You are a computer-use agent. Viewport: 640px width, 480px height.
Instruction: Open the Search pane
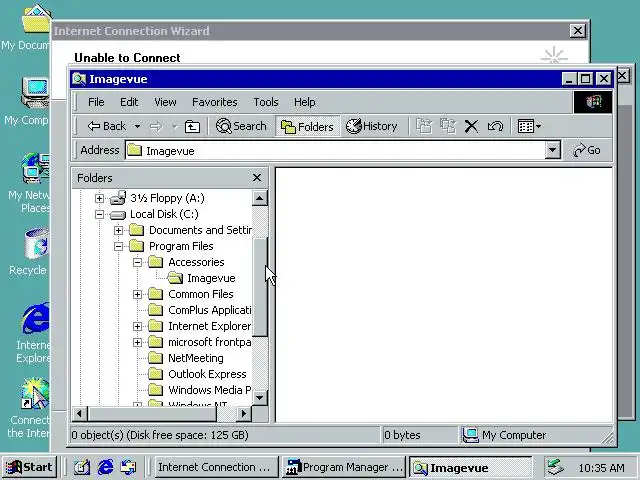[241, 126]
